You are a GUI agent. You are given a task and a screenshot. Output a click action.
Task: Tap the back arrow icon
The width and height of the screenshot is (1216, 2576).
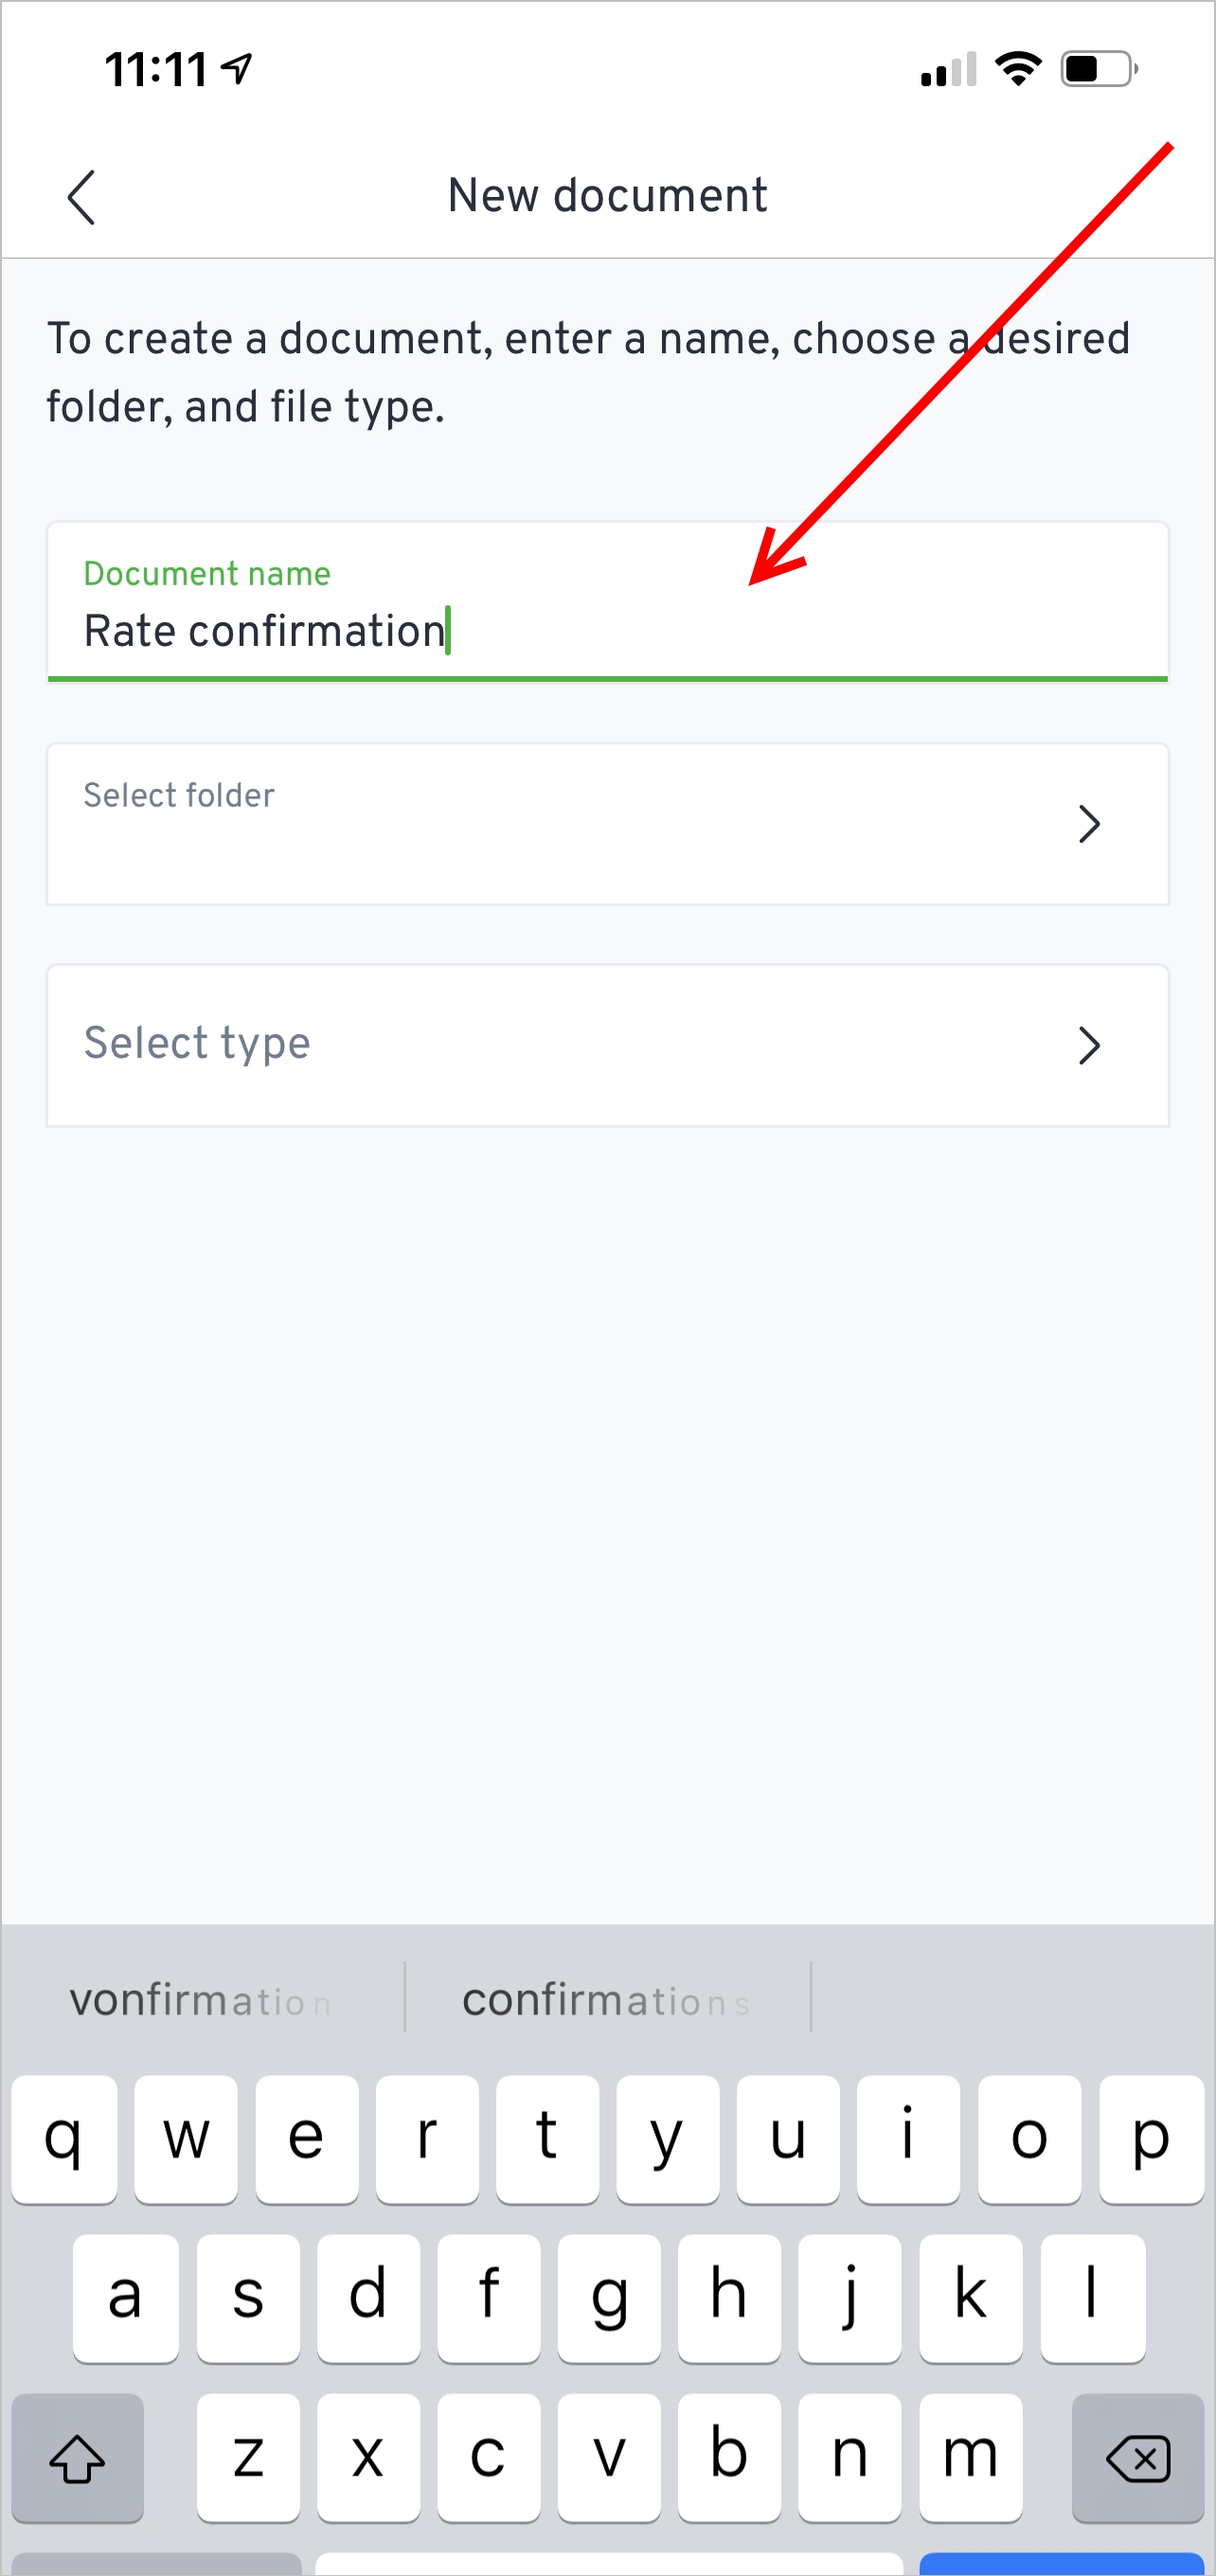click(x=81, y=196)
